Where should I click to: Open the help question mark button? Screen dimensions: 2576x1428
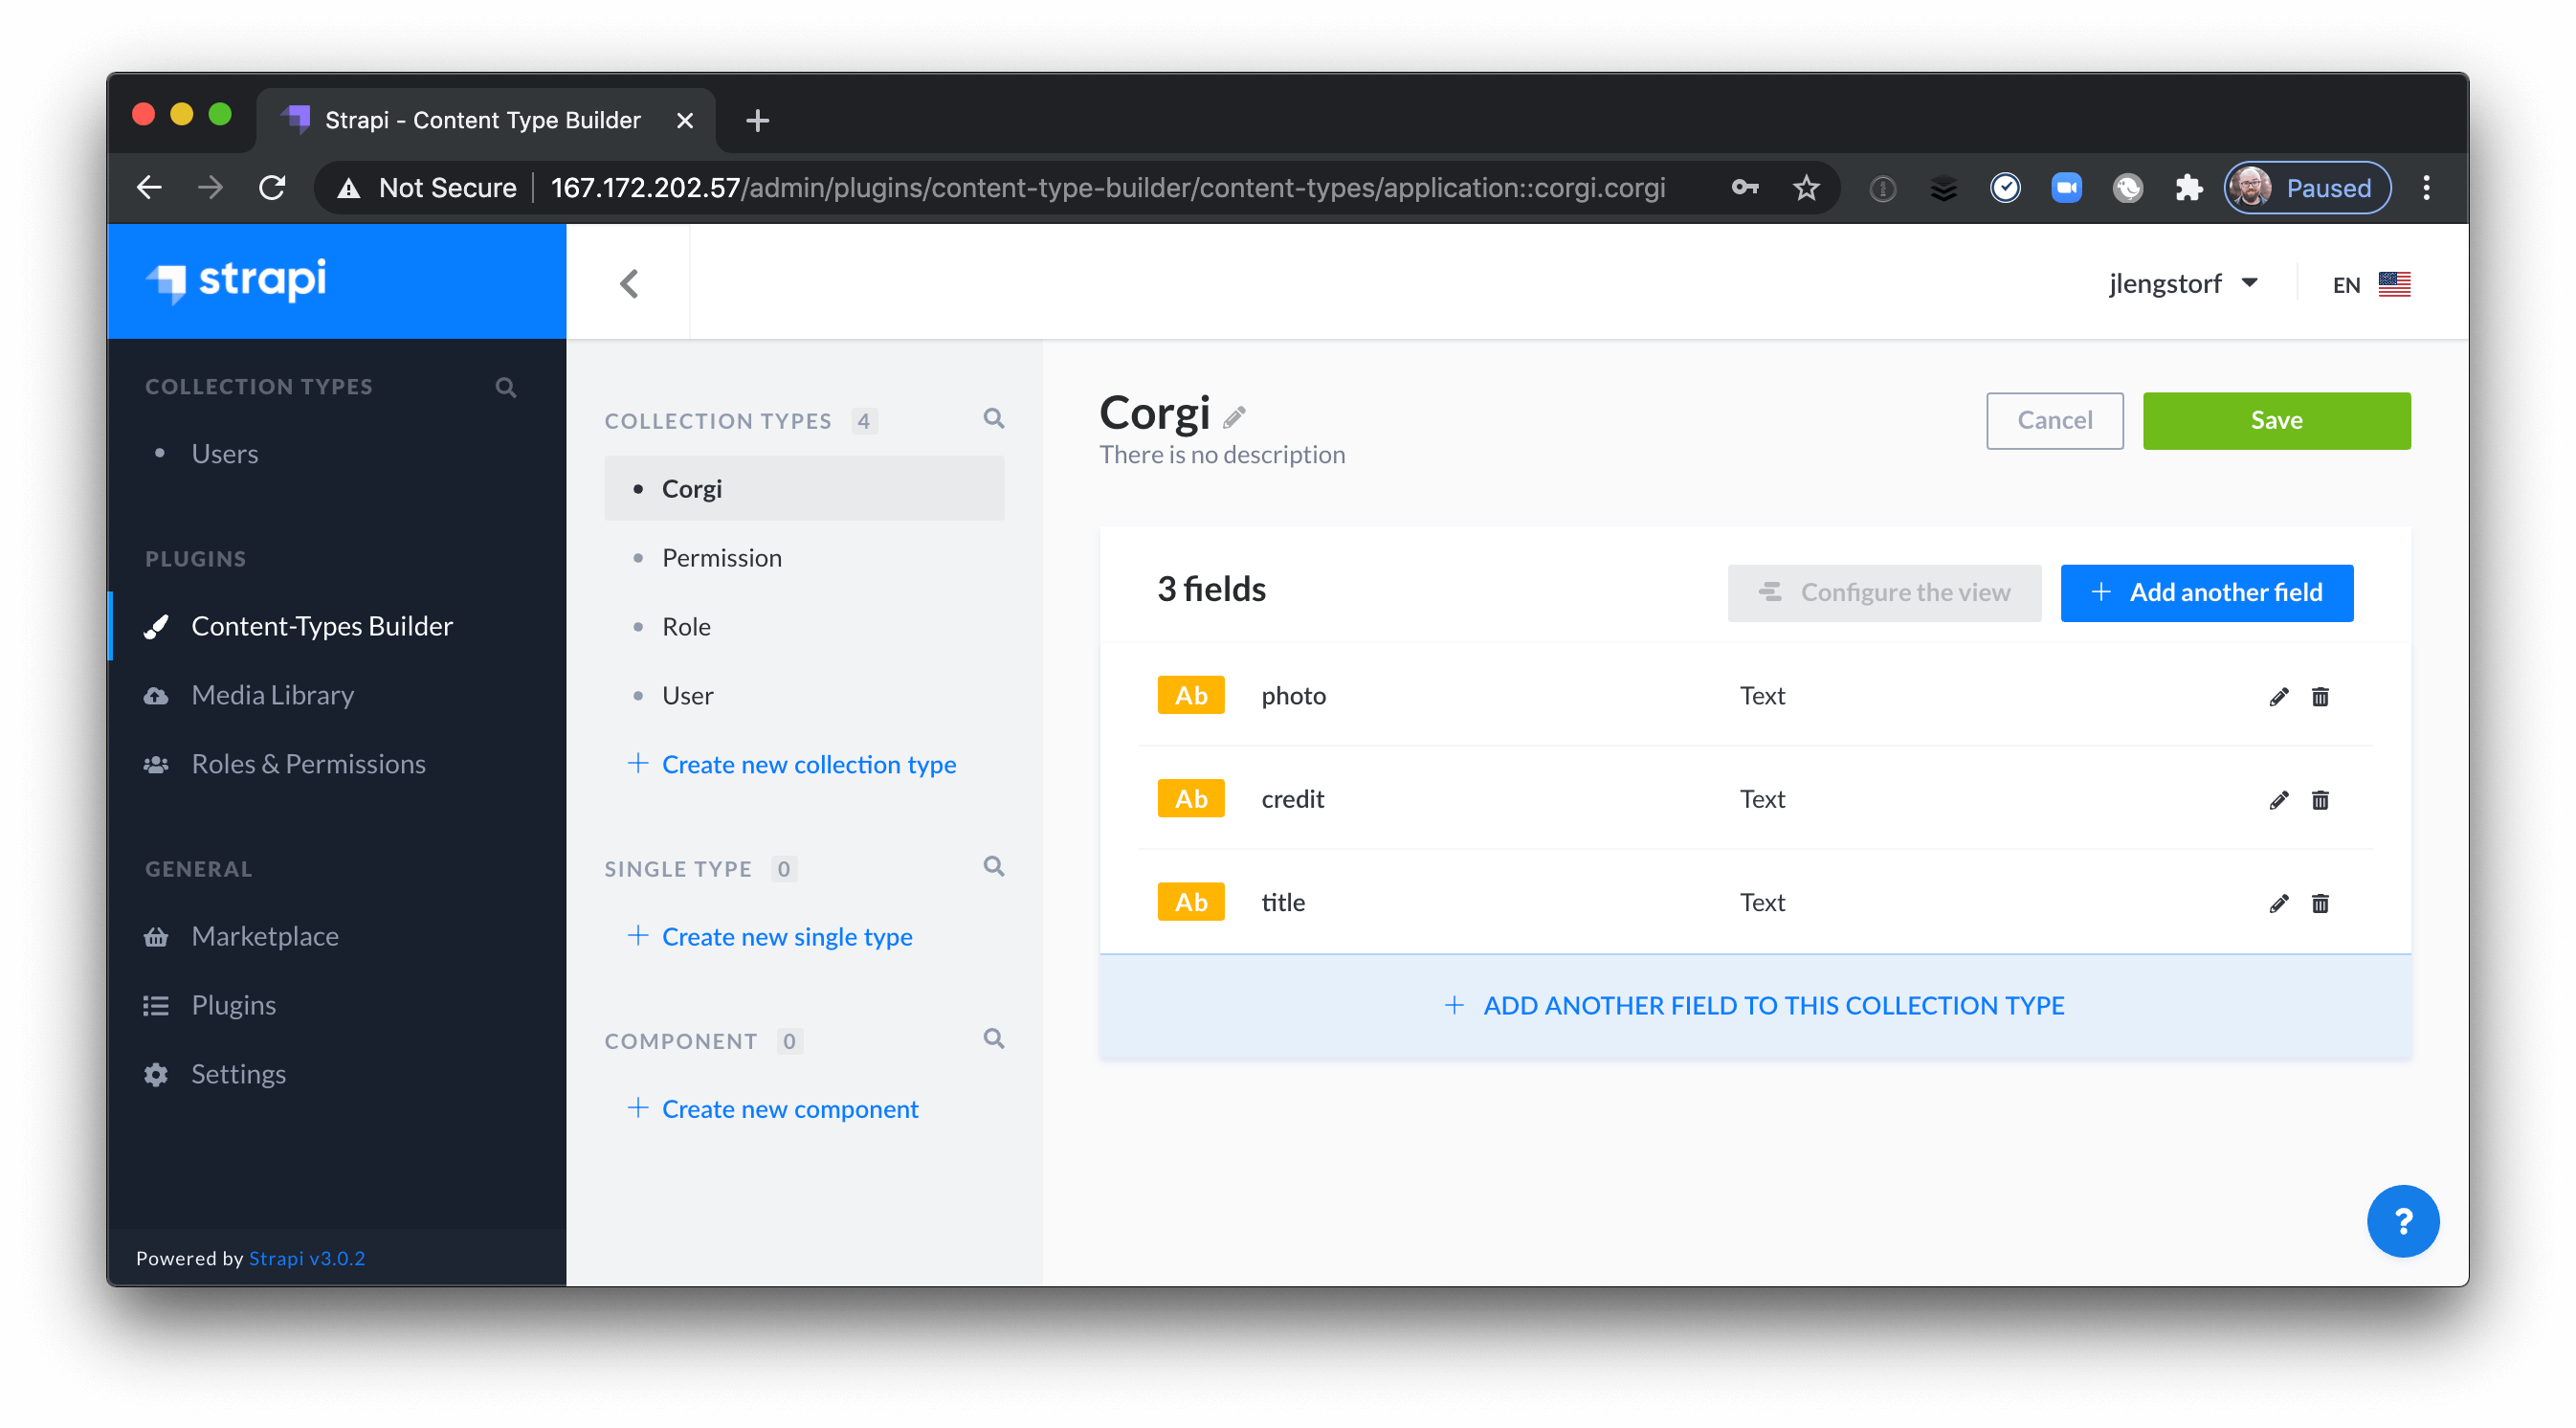coord(2403,1220)
